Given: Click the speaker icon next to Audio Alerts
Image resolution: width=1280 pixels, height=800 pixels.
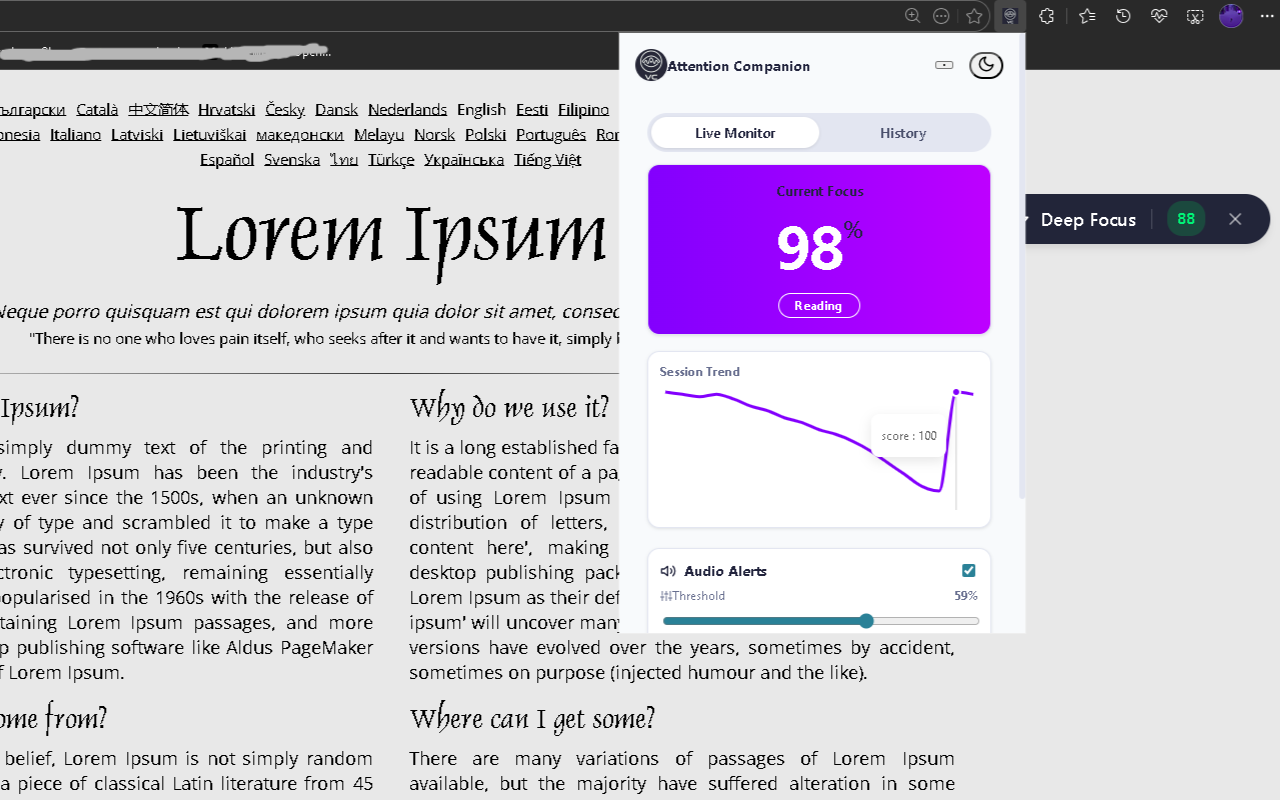Looking at the screenshot, I should (x=668, y=571).
